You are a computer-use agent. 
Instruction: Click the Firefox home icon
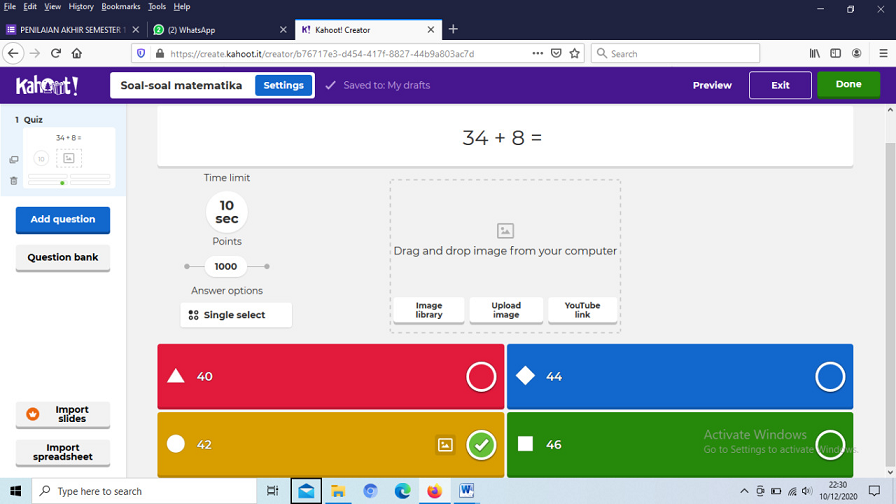coord(77,53)
